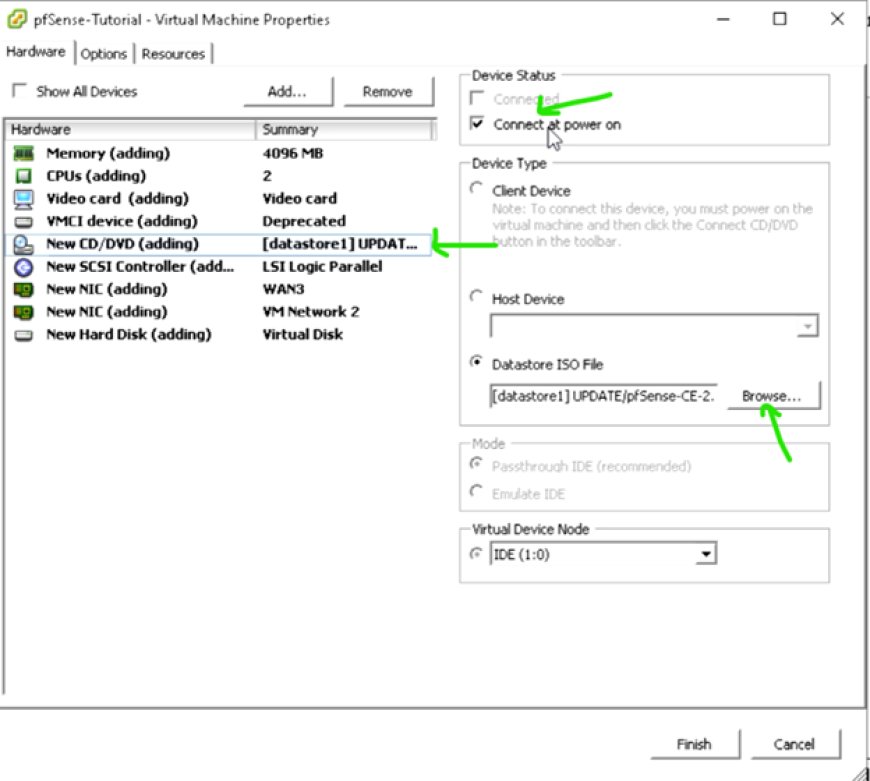Click the New CD/DVD disc icon

click(23, 245)
